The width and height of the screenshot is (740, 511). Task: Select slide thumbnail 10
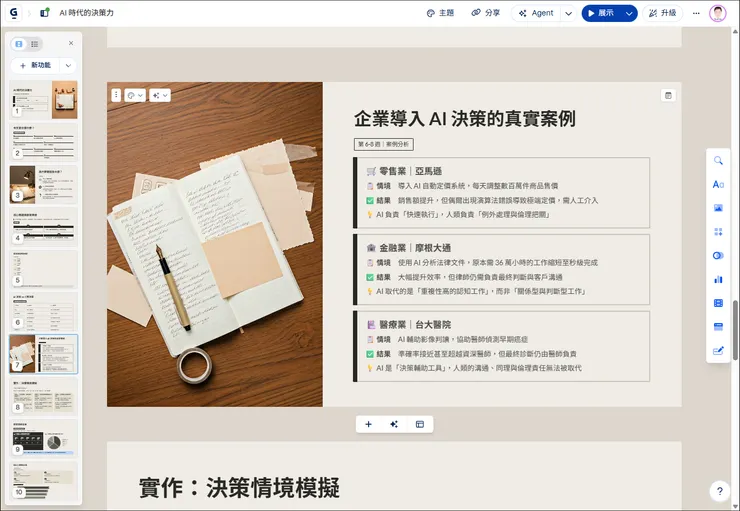[x=43, y=481]
